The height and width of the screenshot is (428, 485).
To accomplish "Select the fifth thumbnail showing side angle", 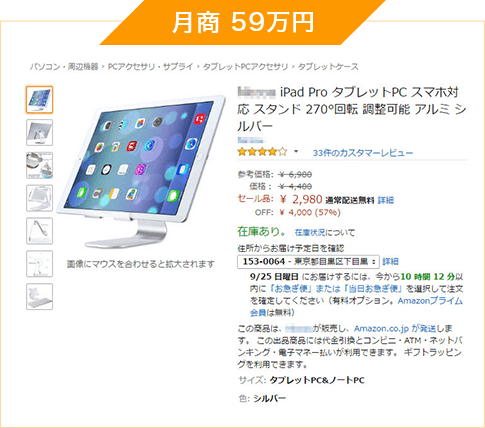I will (39, 231).
